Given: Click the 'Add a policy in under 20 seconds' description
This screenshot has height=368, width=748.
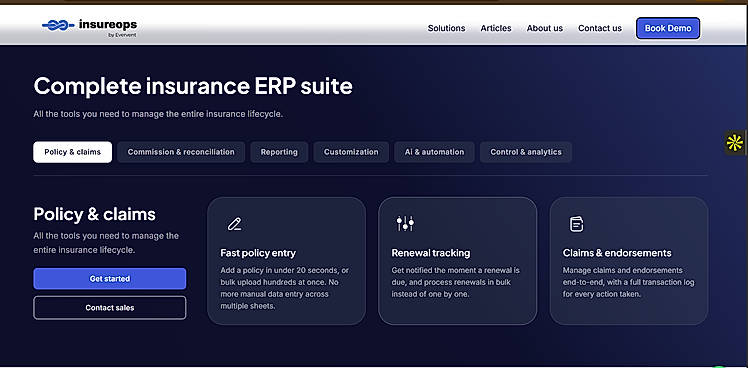Looking at the screenshot, I should [286, 288].
